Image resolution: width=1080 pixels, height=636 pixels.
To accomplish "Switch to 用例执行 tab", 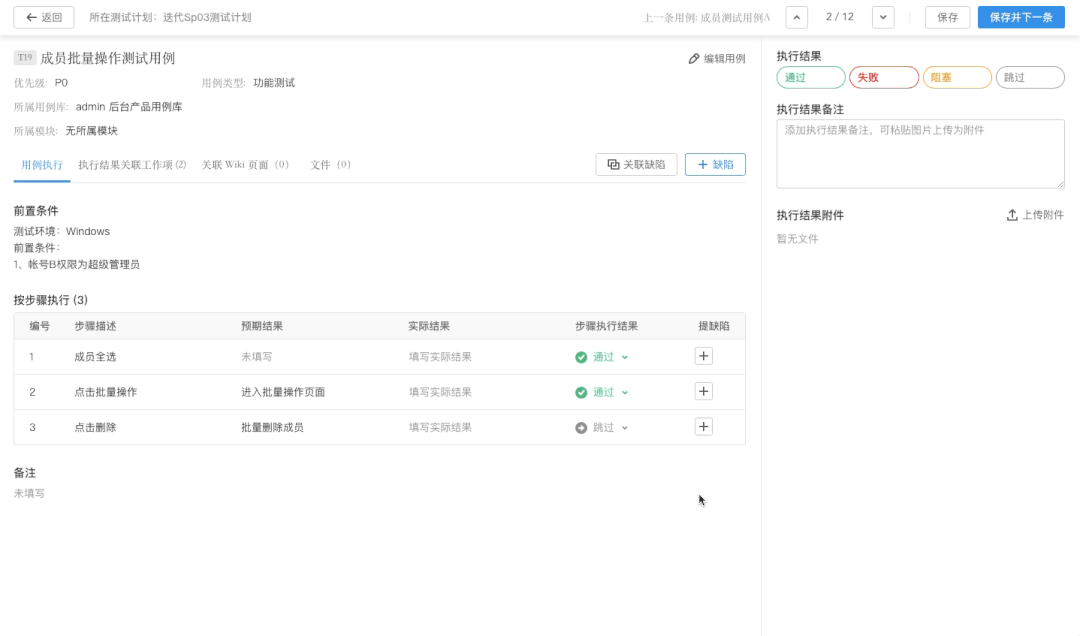I will click(x=42, y=165).
